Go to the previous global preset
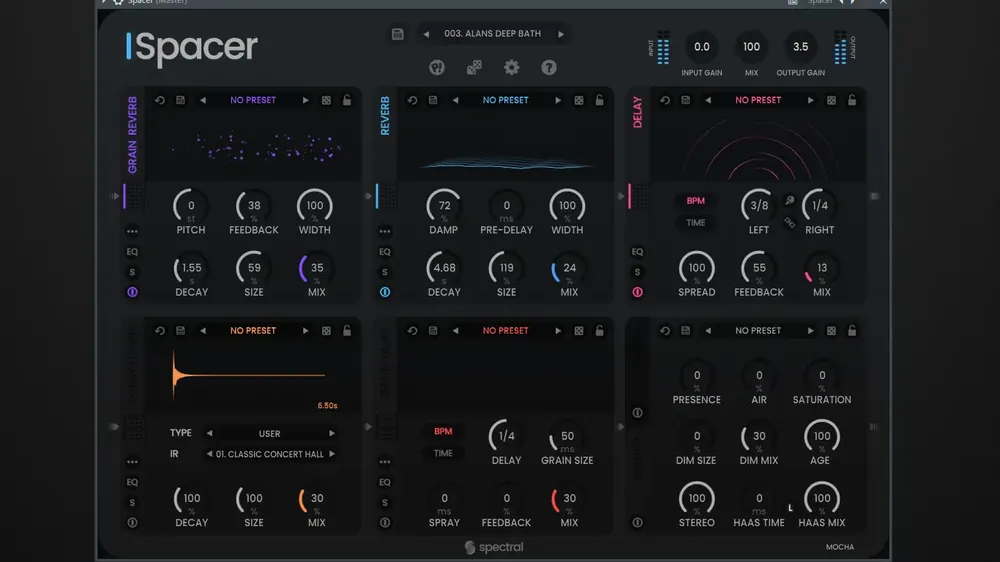1000x562 pixels. click(426, 34)
